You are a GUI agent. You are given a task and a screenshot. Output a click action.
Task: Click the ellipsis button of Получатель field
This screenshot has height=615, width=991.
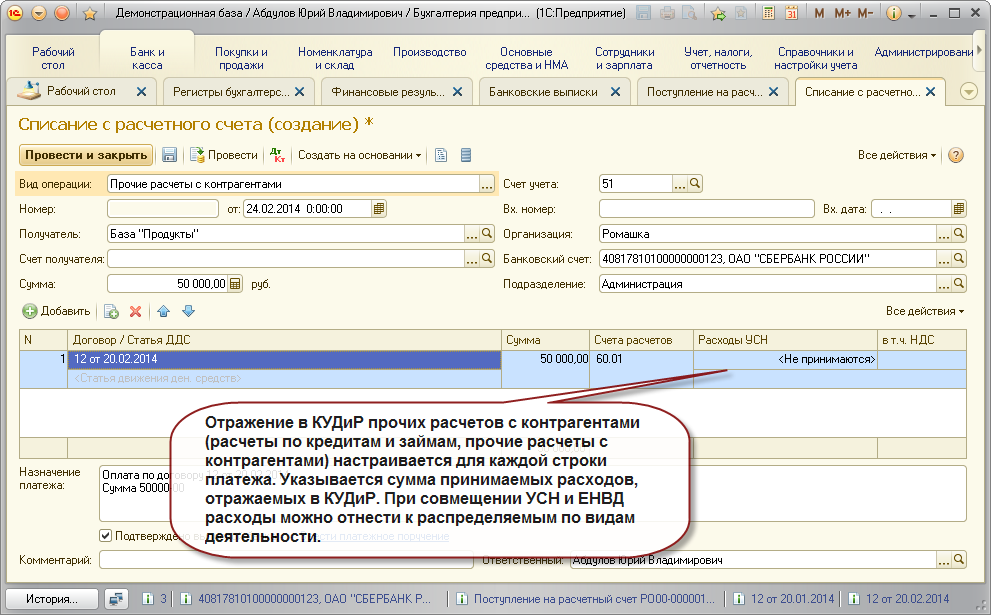pyautogui.click(x=472, y=234)
